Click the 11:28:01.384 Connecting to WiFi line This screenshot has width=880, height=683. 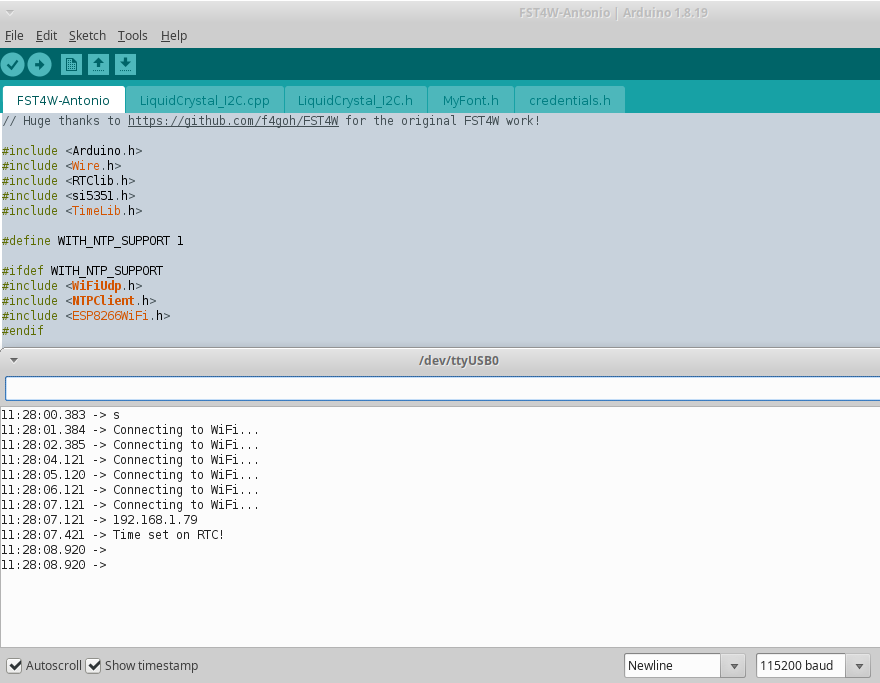click(x=130, y=430)
